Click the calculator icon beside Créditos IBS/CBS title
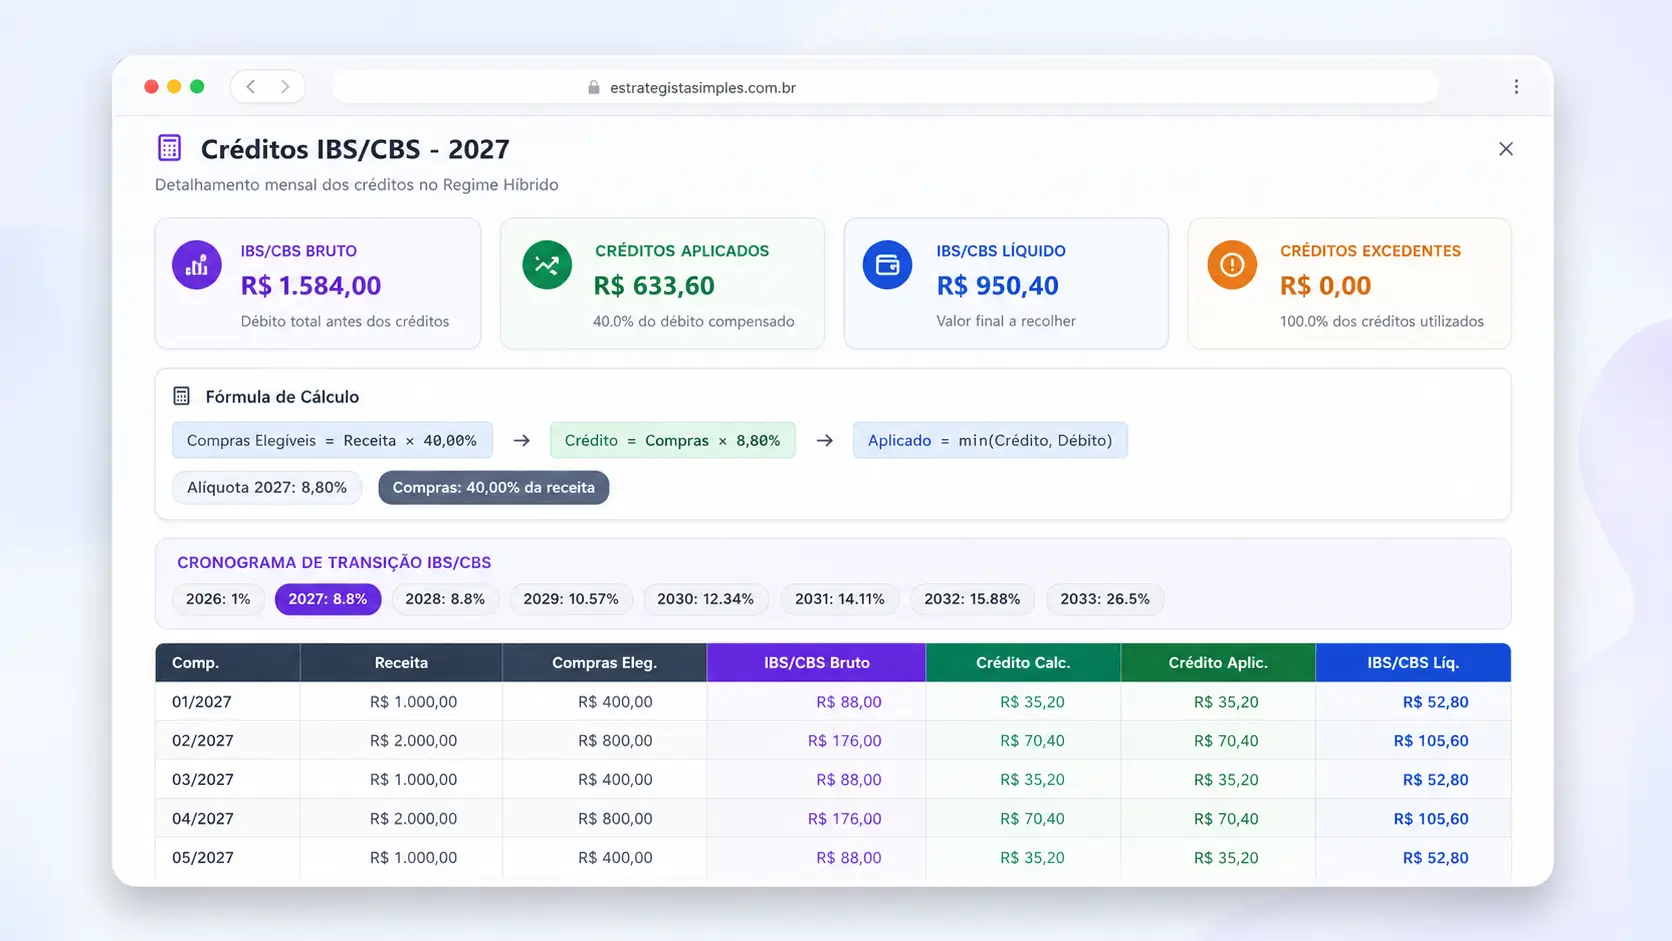 tap(170, 148)
